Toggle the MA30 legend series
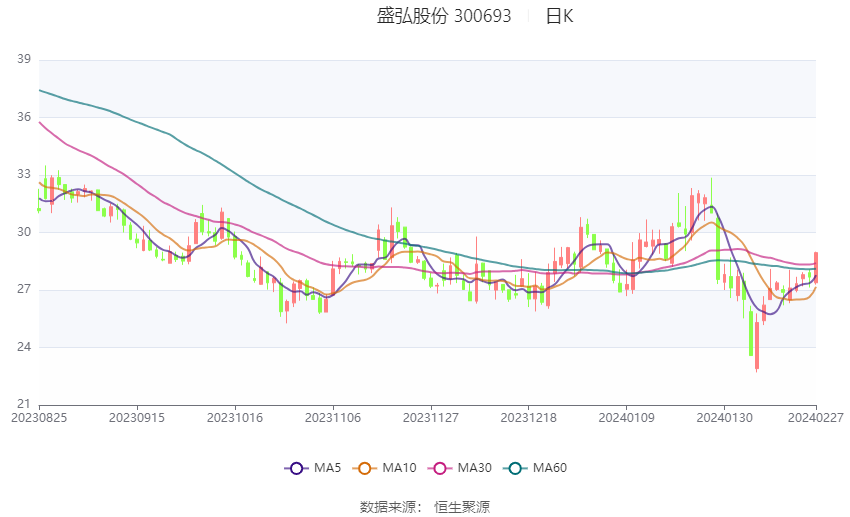Viewport: 850px width, 517px height. click(x=460, y=468)
